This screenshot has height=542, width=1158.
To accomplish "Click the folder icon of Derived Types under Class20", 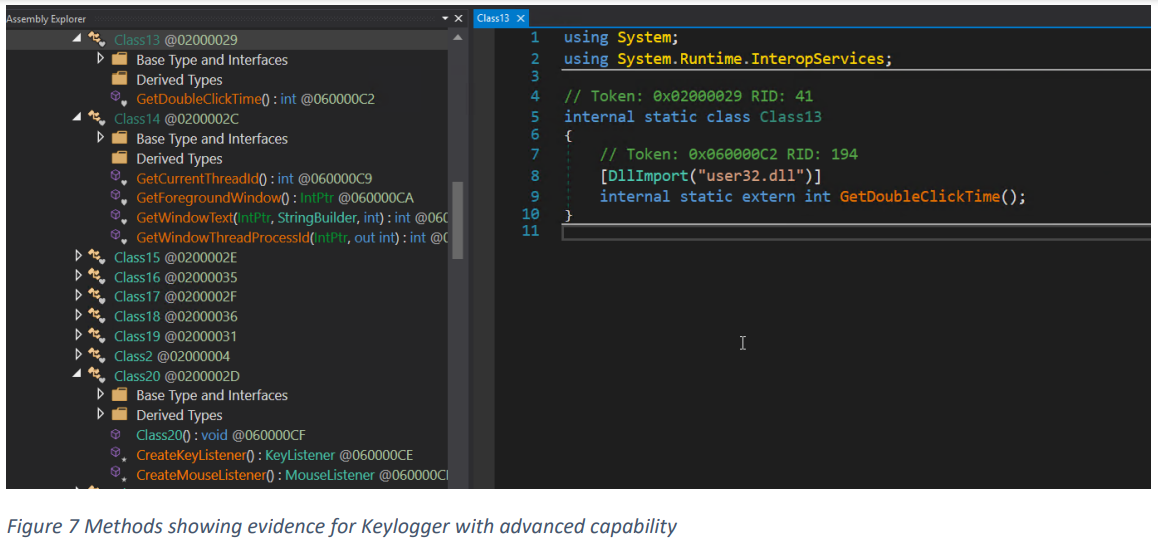I will [119, 415].
